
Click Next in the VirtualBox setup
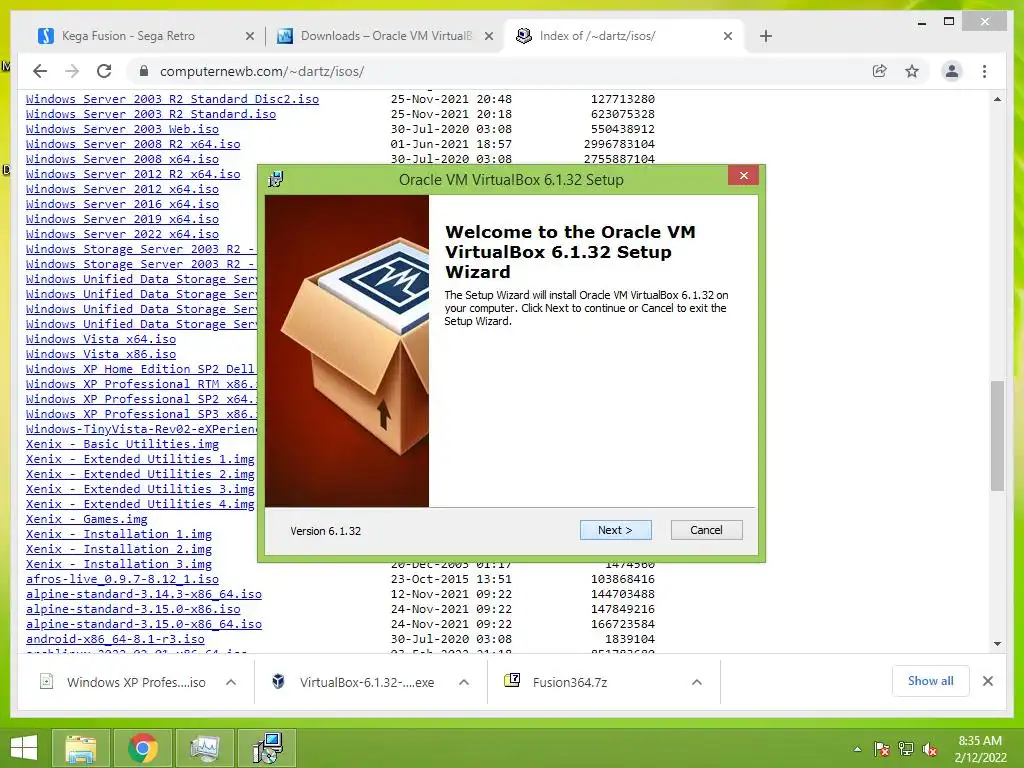click(x=615, y=530)
